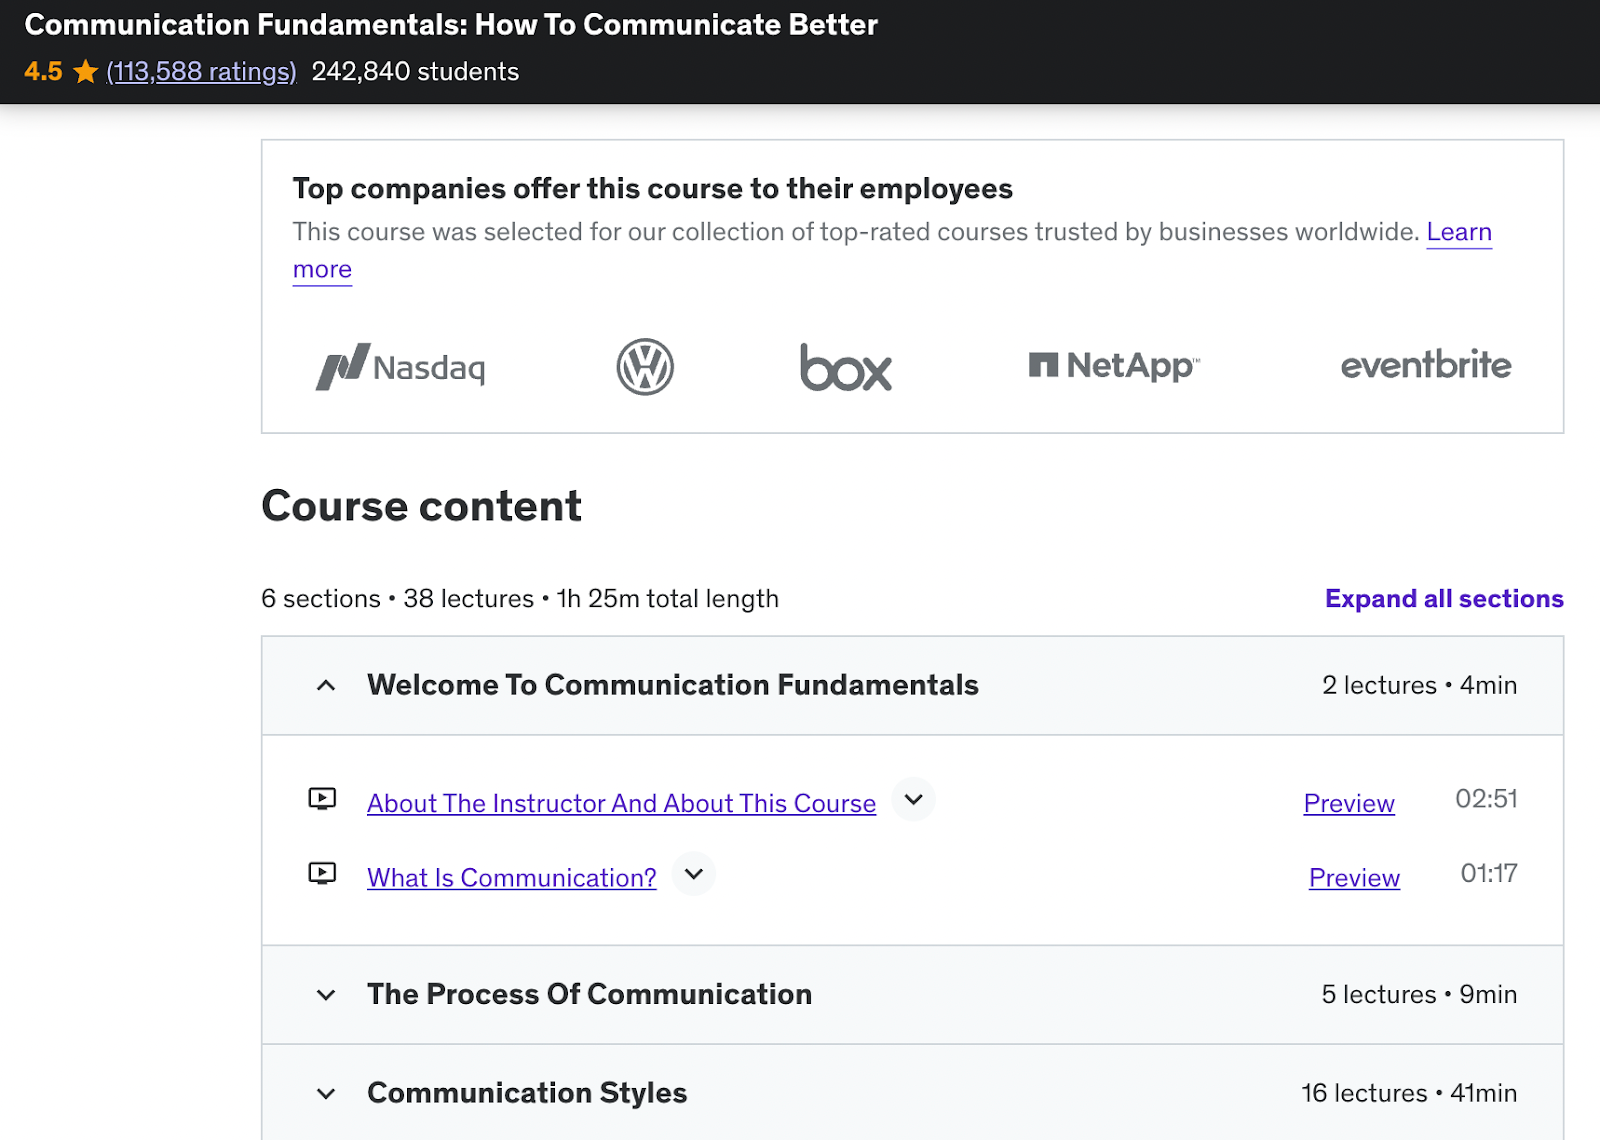Image resolution: width=1600 pixels, height=1140 pixels.
Task: Expand The Process Of Communication section
Action: click(x=325, y=995)
